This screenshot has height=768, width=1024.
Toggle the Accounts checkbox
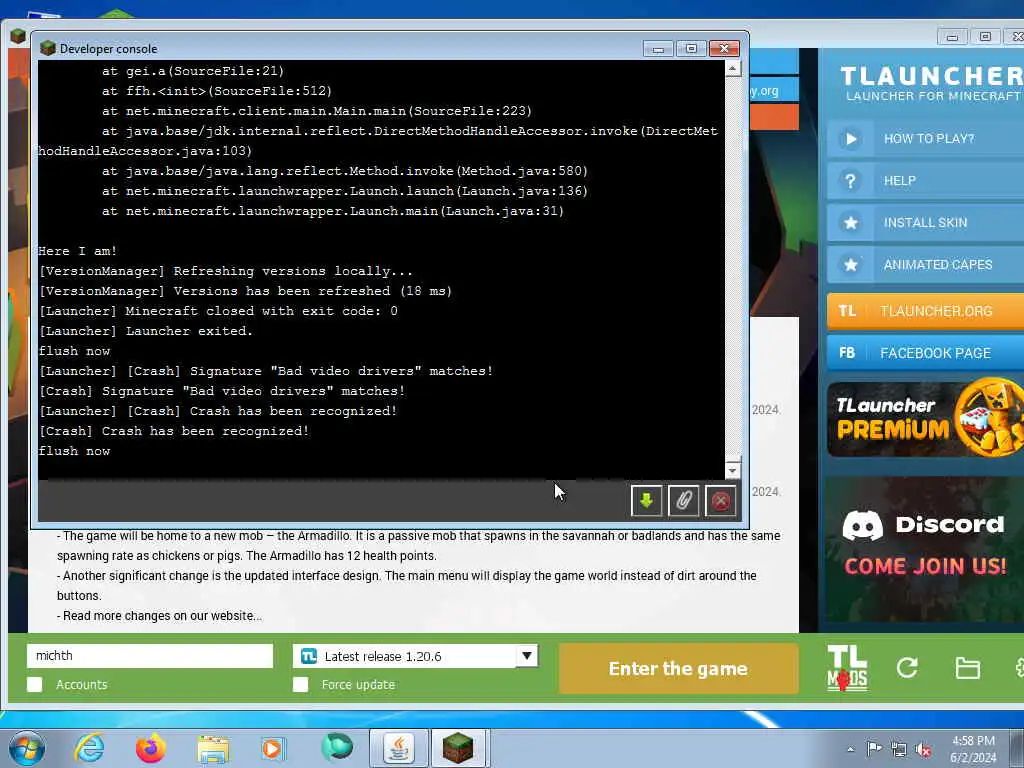coord(35,684)
